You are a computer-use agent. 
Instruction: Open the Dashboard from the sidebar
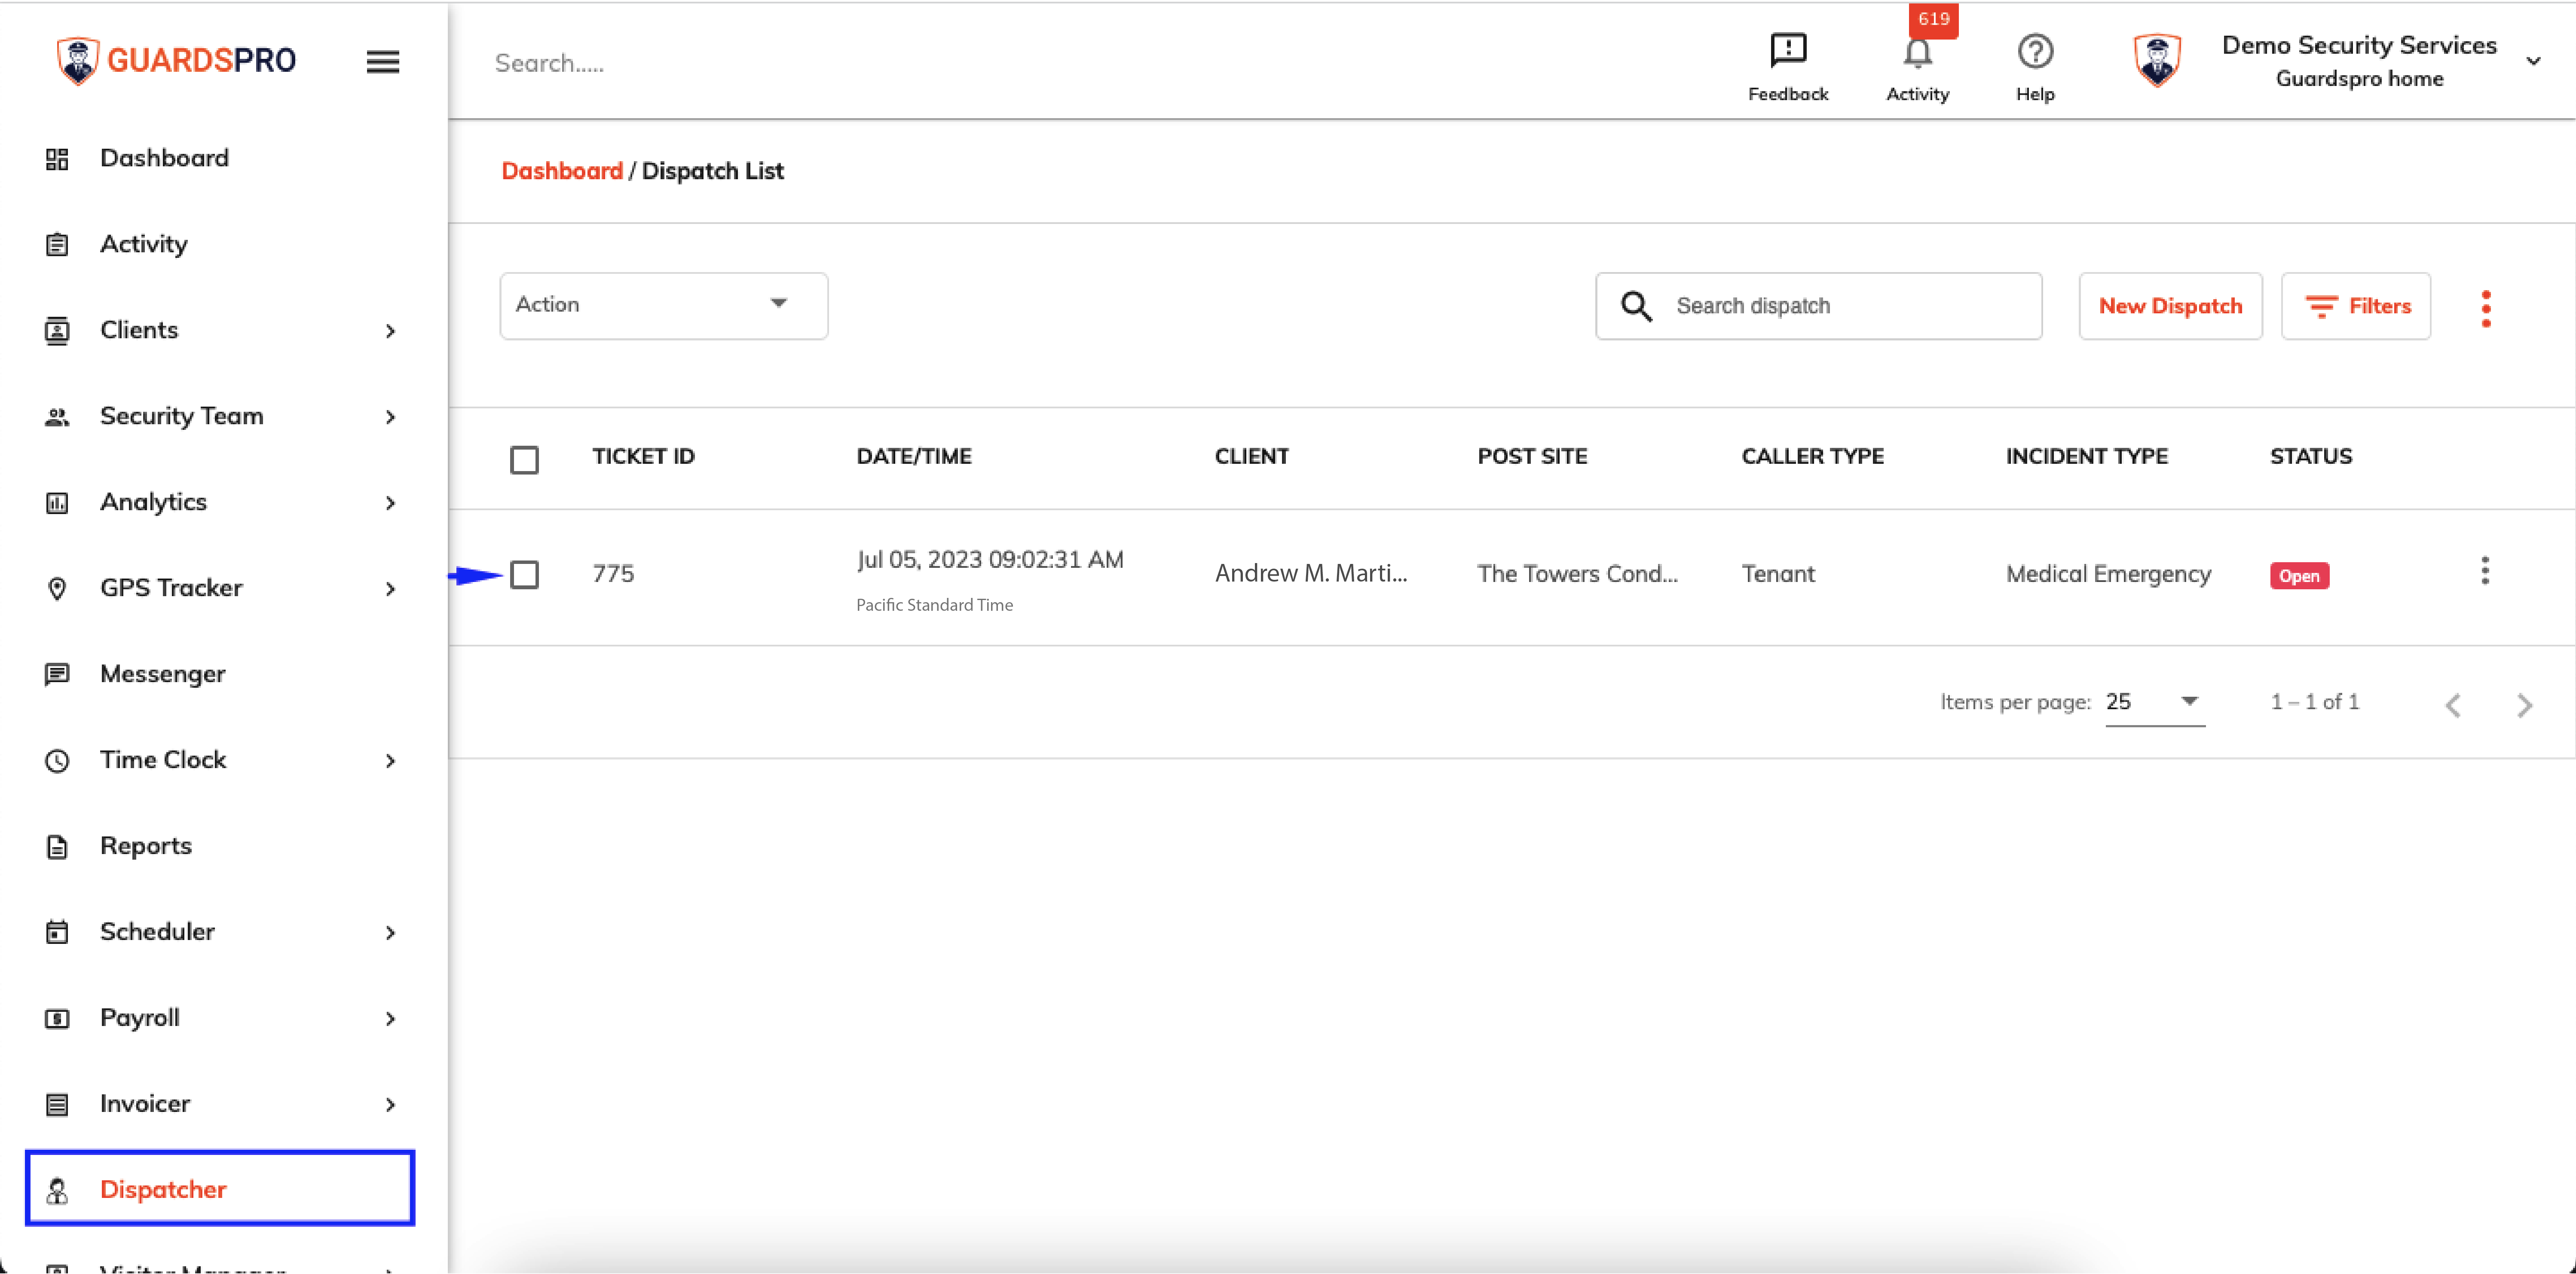coord(164,157)
